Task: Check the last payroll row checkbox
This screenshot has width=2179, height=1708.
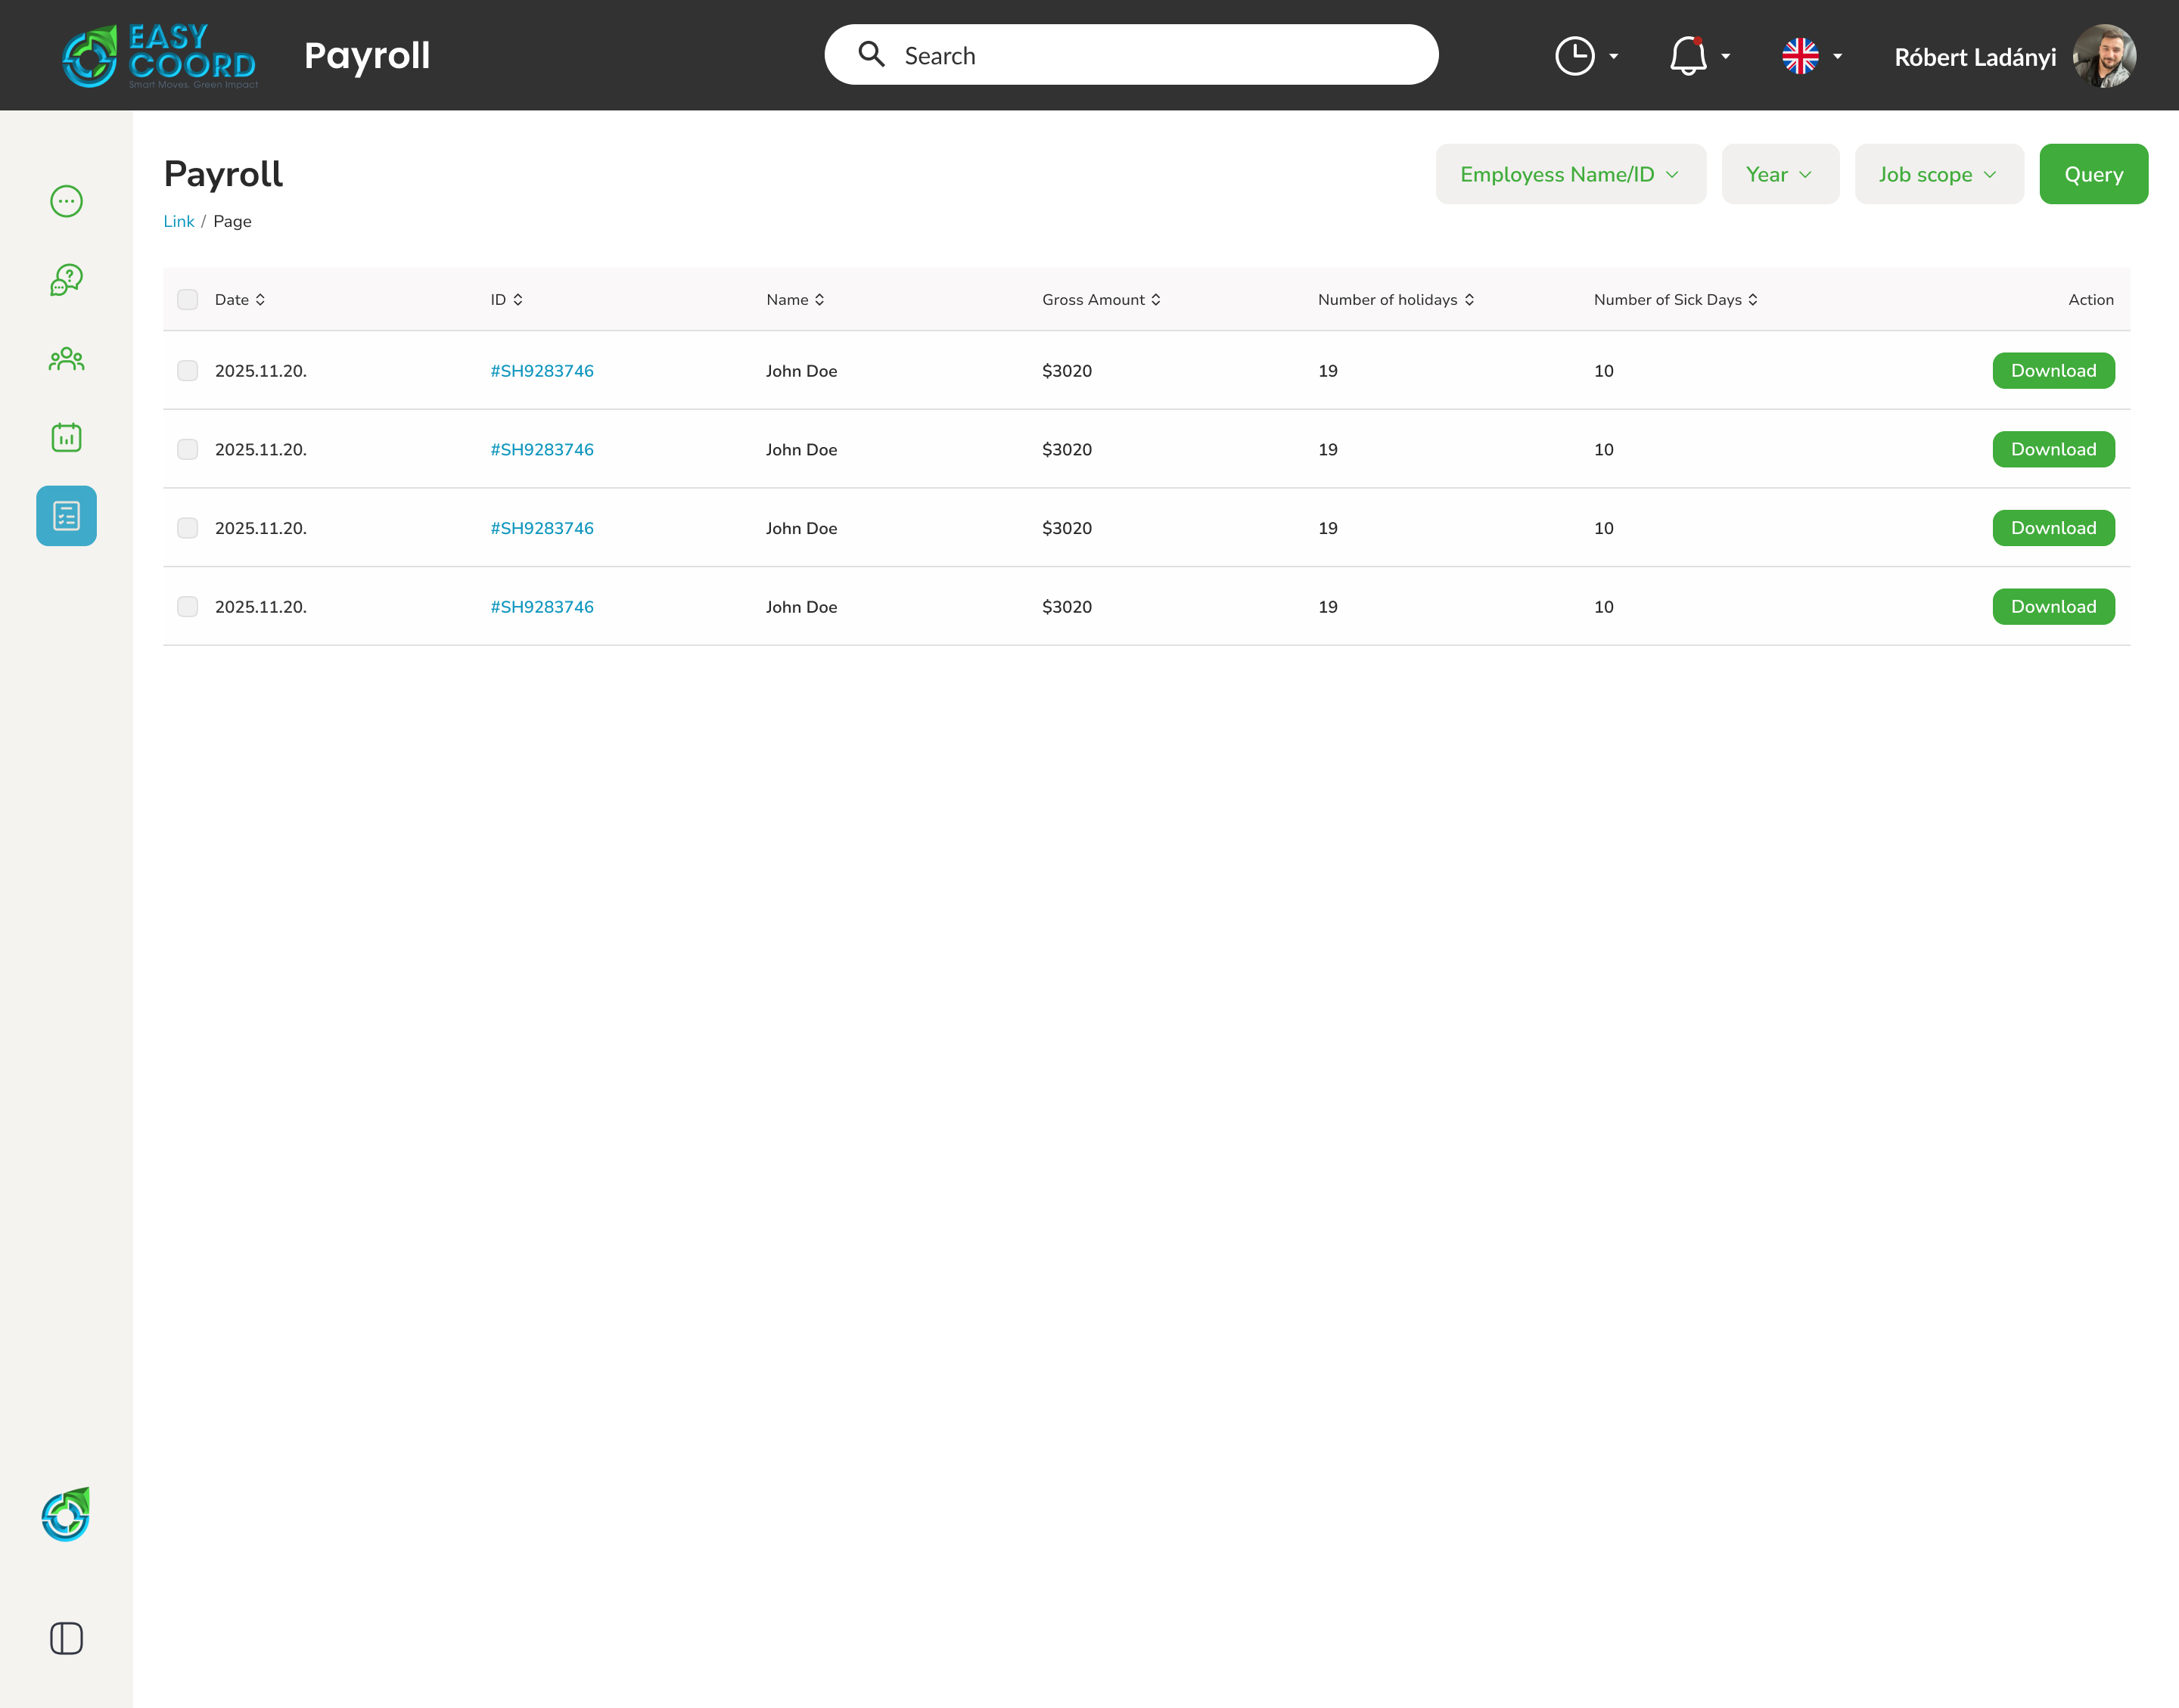Action: click(187, 607)
